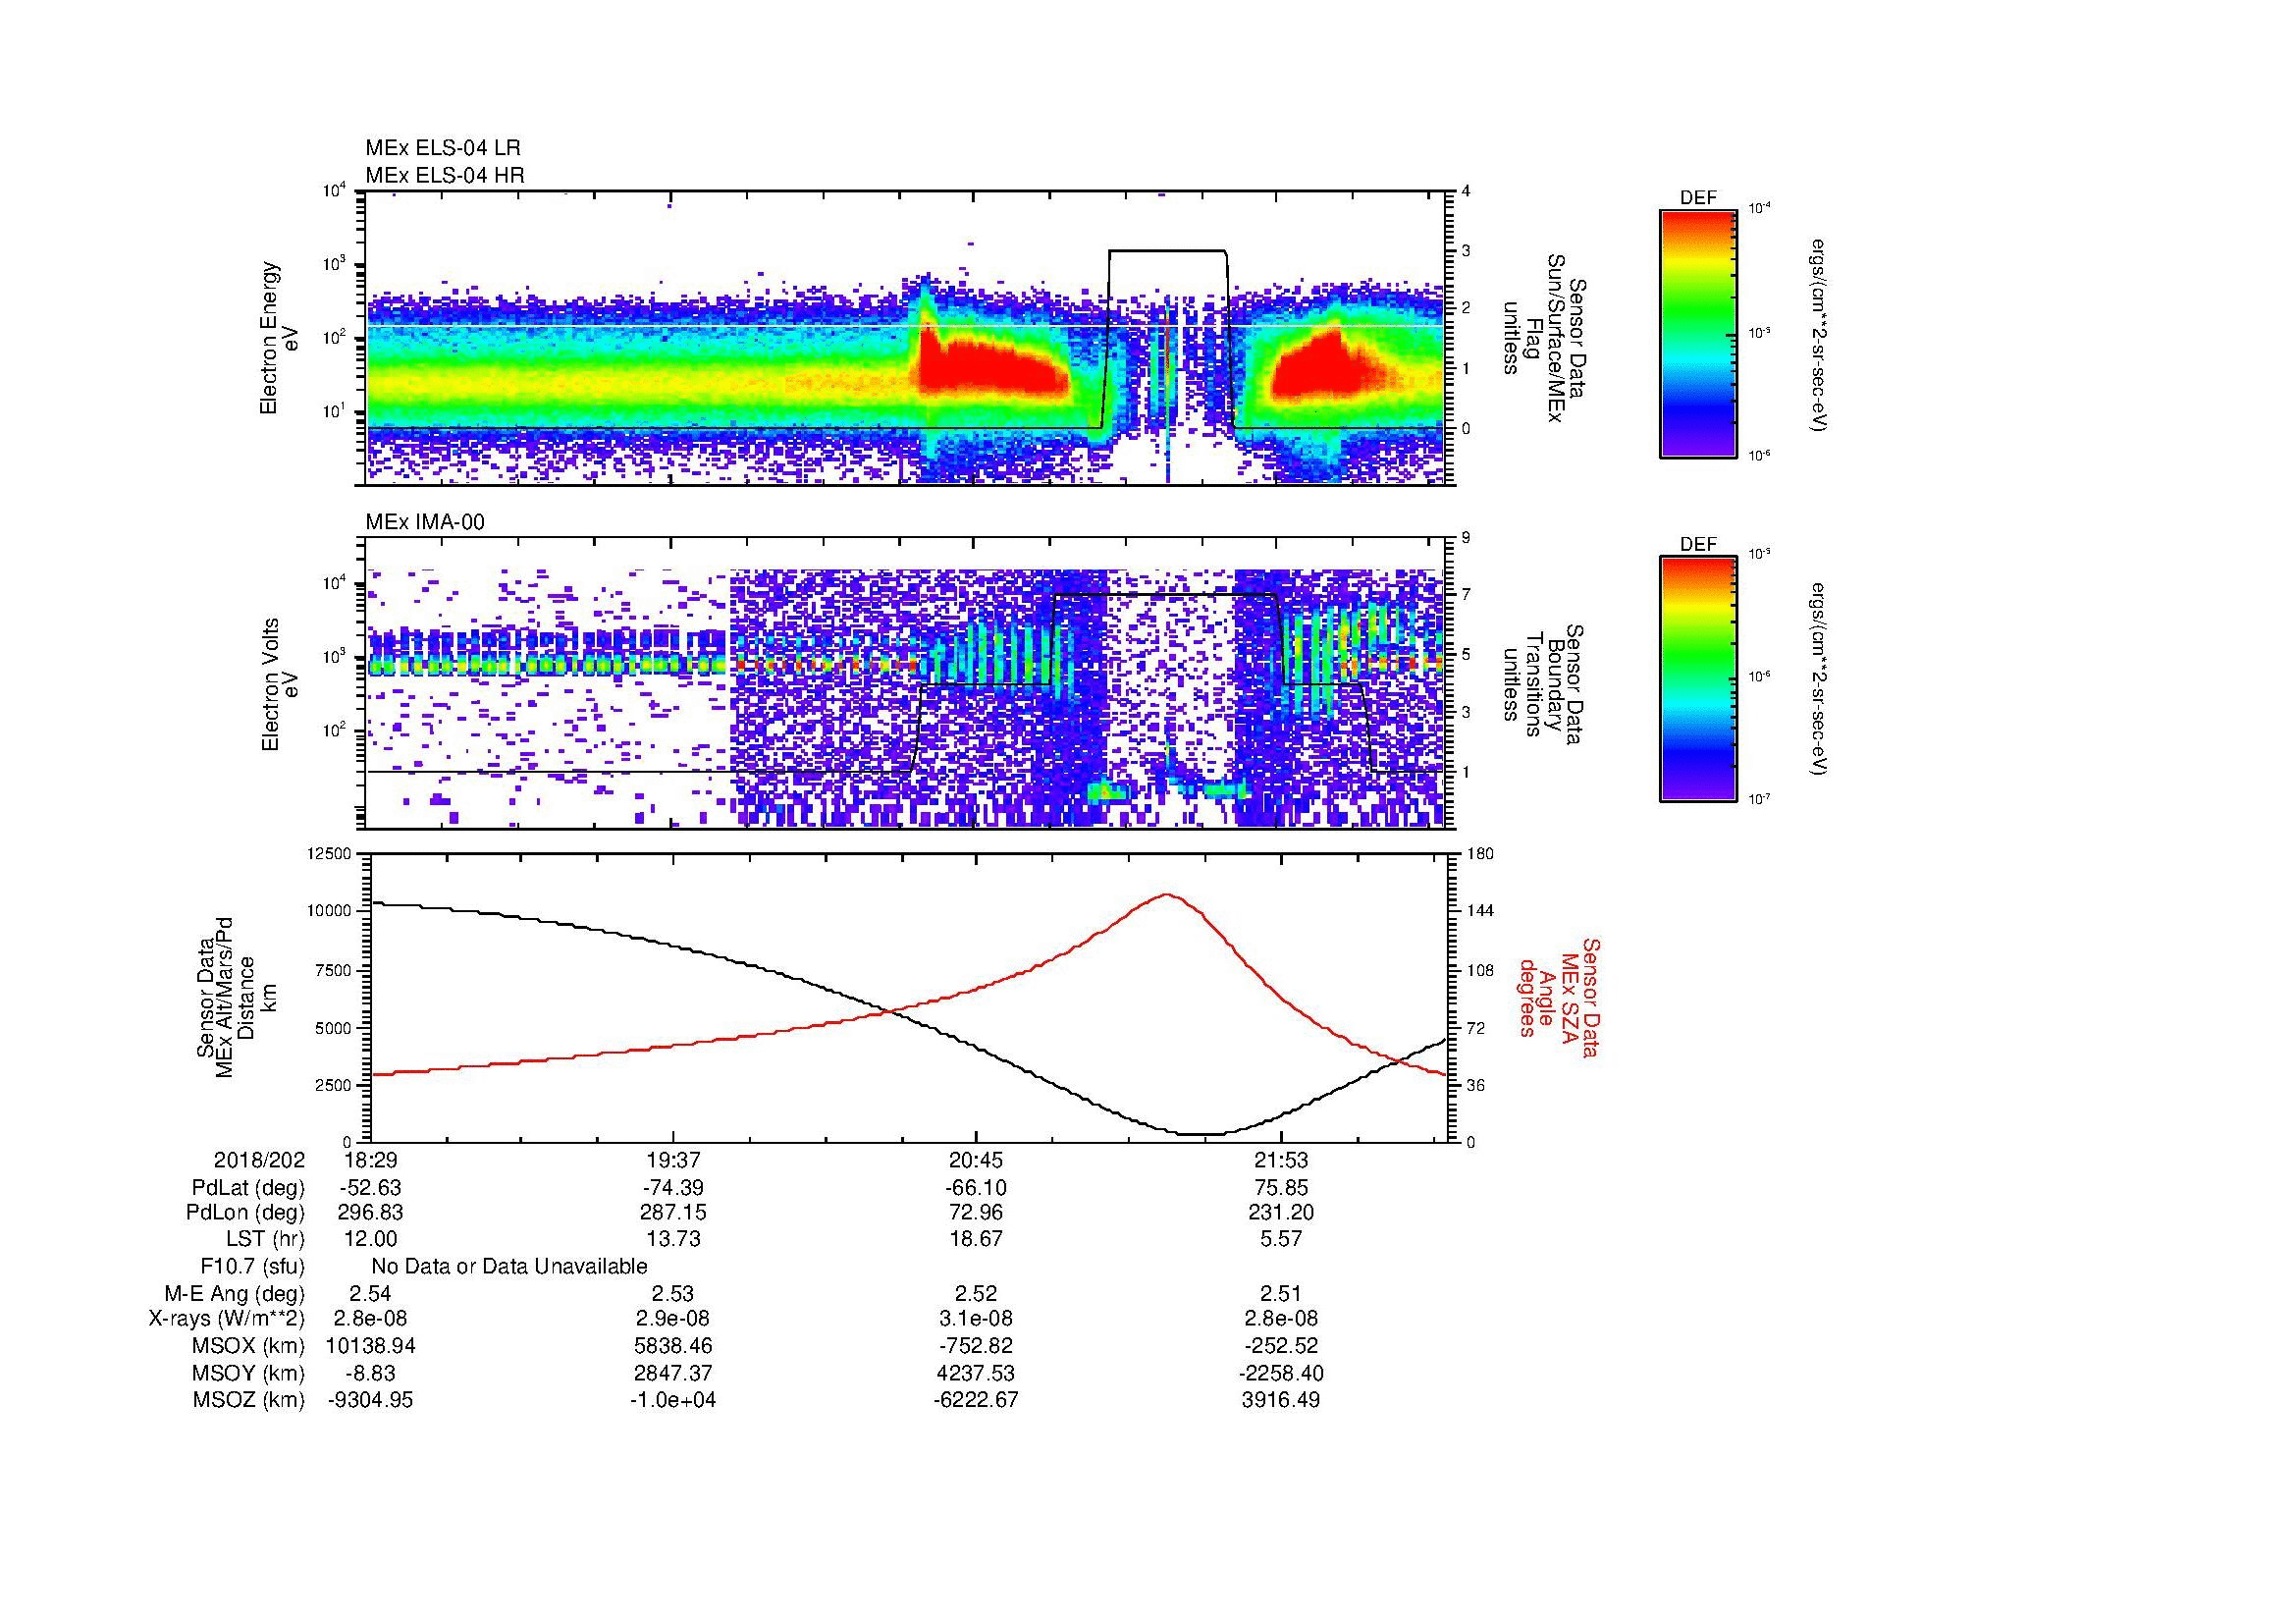Image resolution: width=2296 pixels, height=1623 pixels.
Task: Click the 'MSOY (km)' row label
Action: (x=248, y=1374)
